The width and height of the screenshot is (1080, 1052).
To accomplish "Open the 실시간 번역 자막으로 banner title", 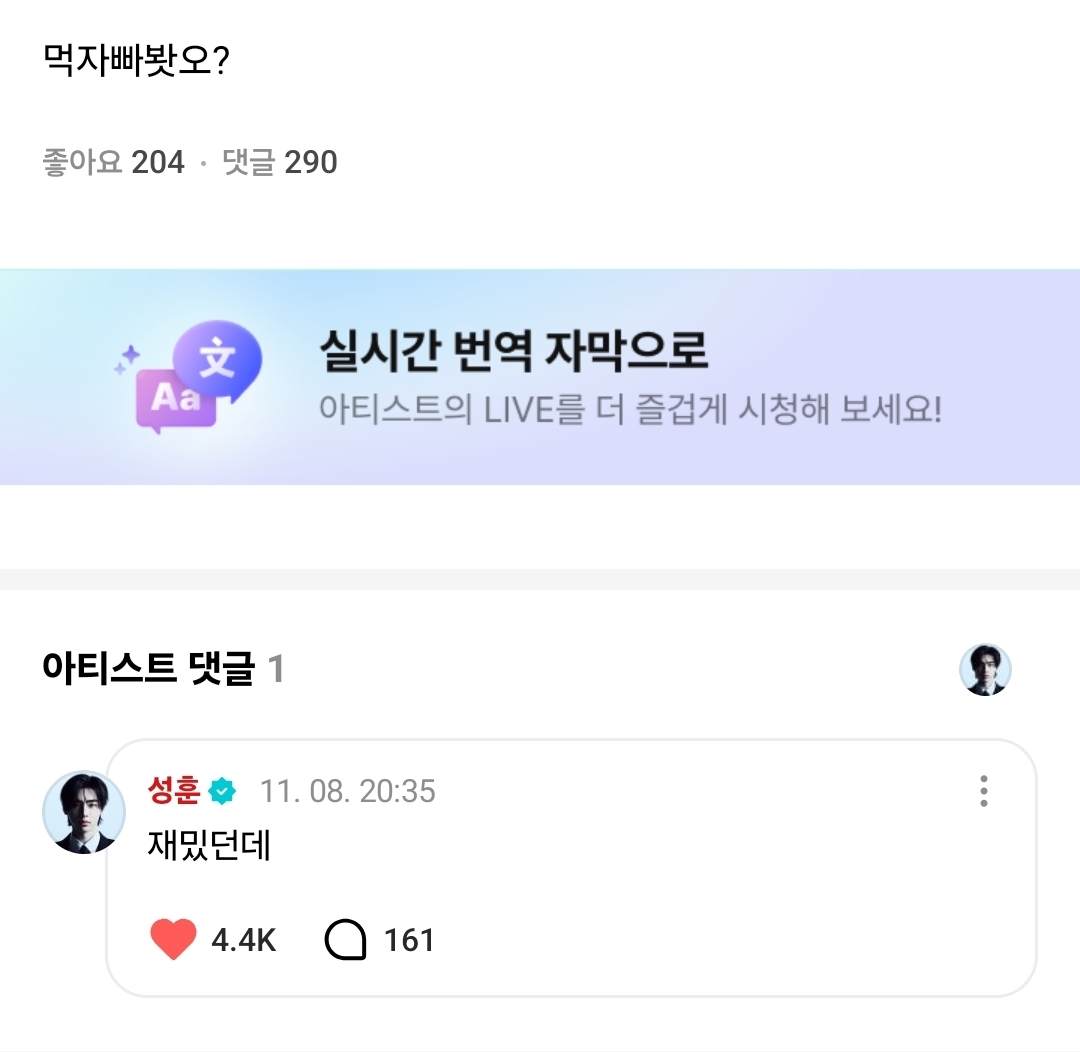I will [513, 350].
